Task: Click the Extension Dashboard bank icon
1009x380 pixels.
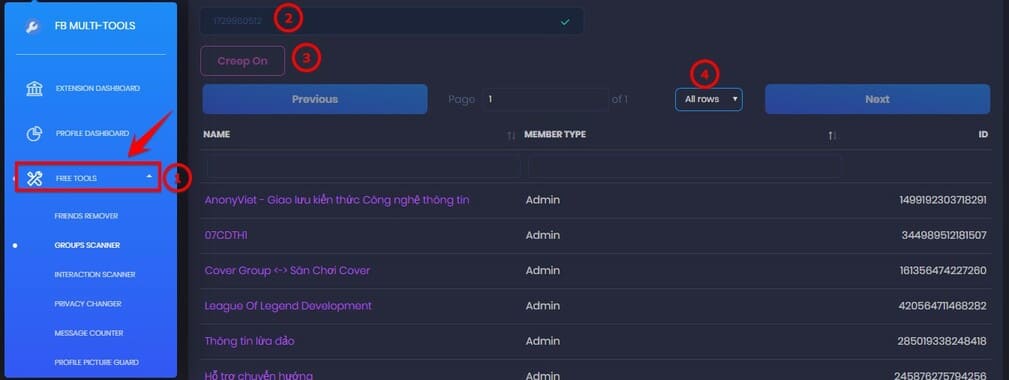Action: coord(34,88)
